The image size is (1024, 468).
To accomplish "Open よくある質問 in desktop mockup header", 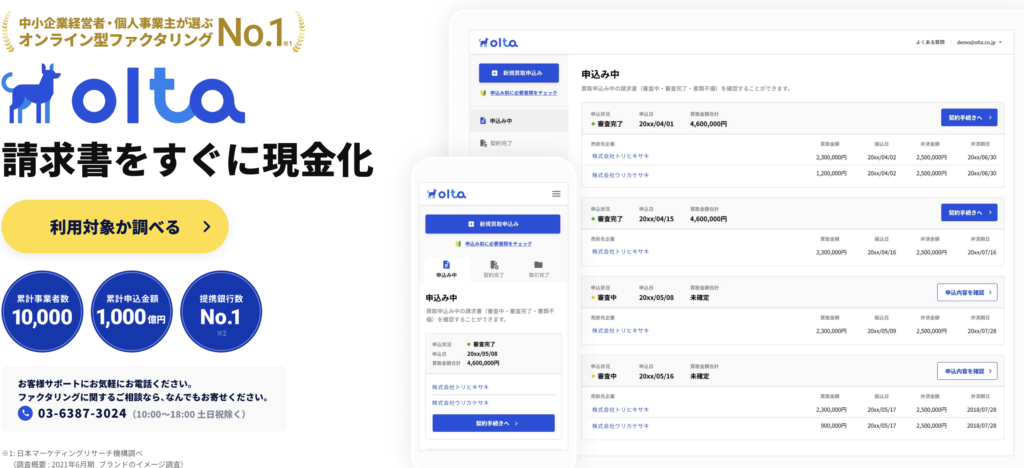I will coord(931,42).
